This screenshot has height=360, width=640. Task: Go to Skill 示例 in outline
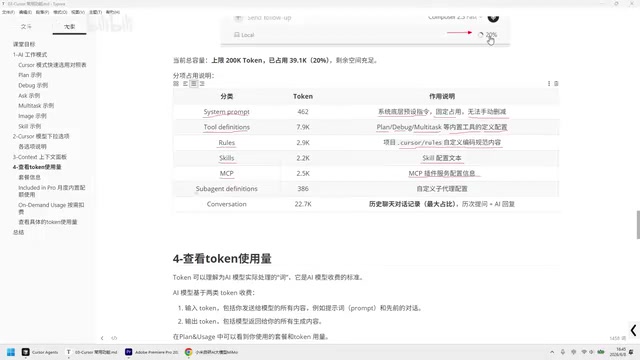tap(29, 126)
